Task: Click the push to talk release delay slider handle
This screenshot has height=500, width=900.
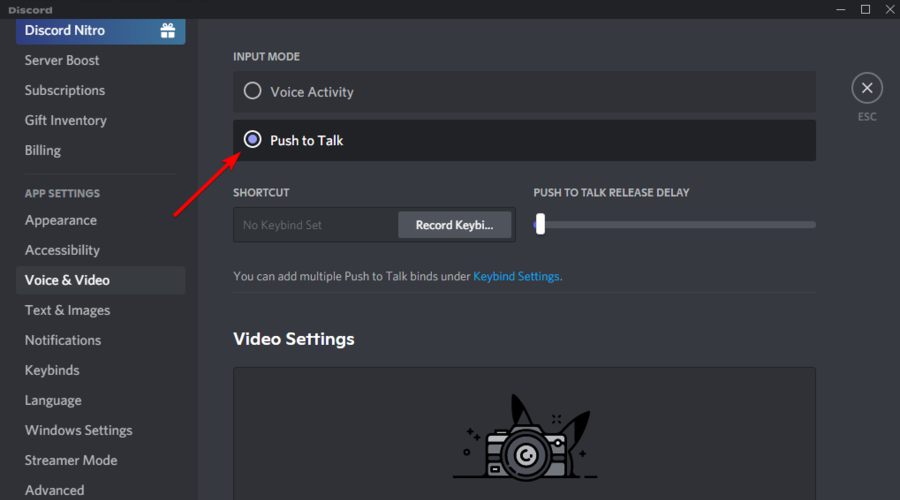Action: 540,224
